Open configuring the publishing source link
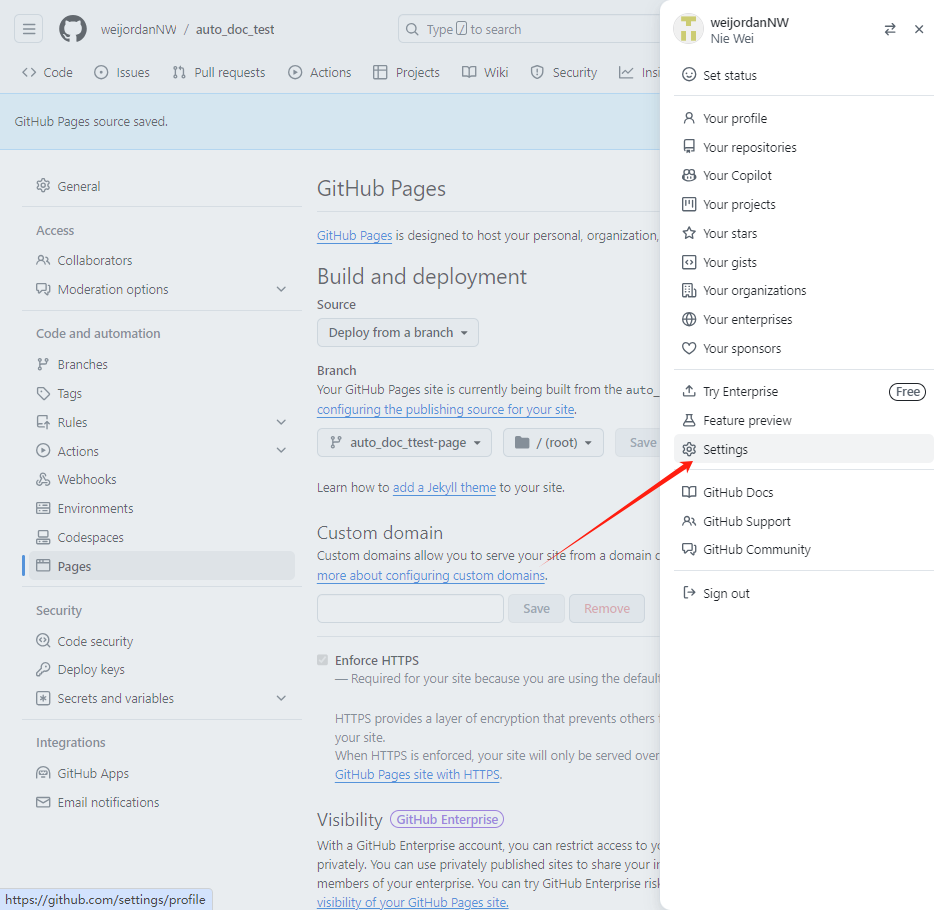 [x=446, y=409]
